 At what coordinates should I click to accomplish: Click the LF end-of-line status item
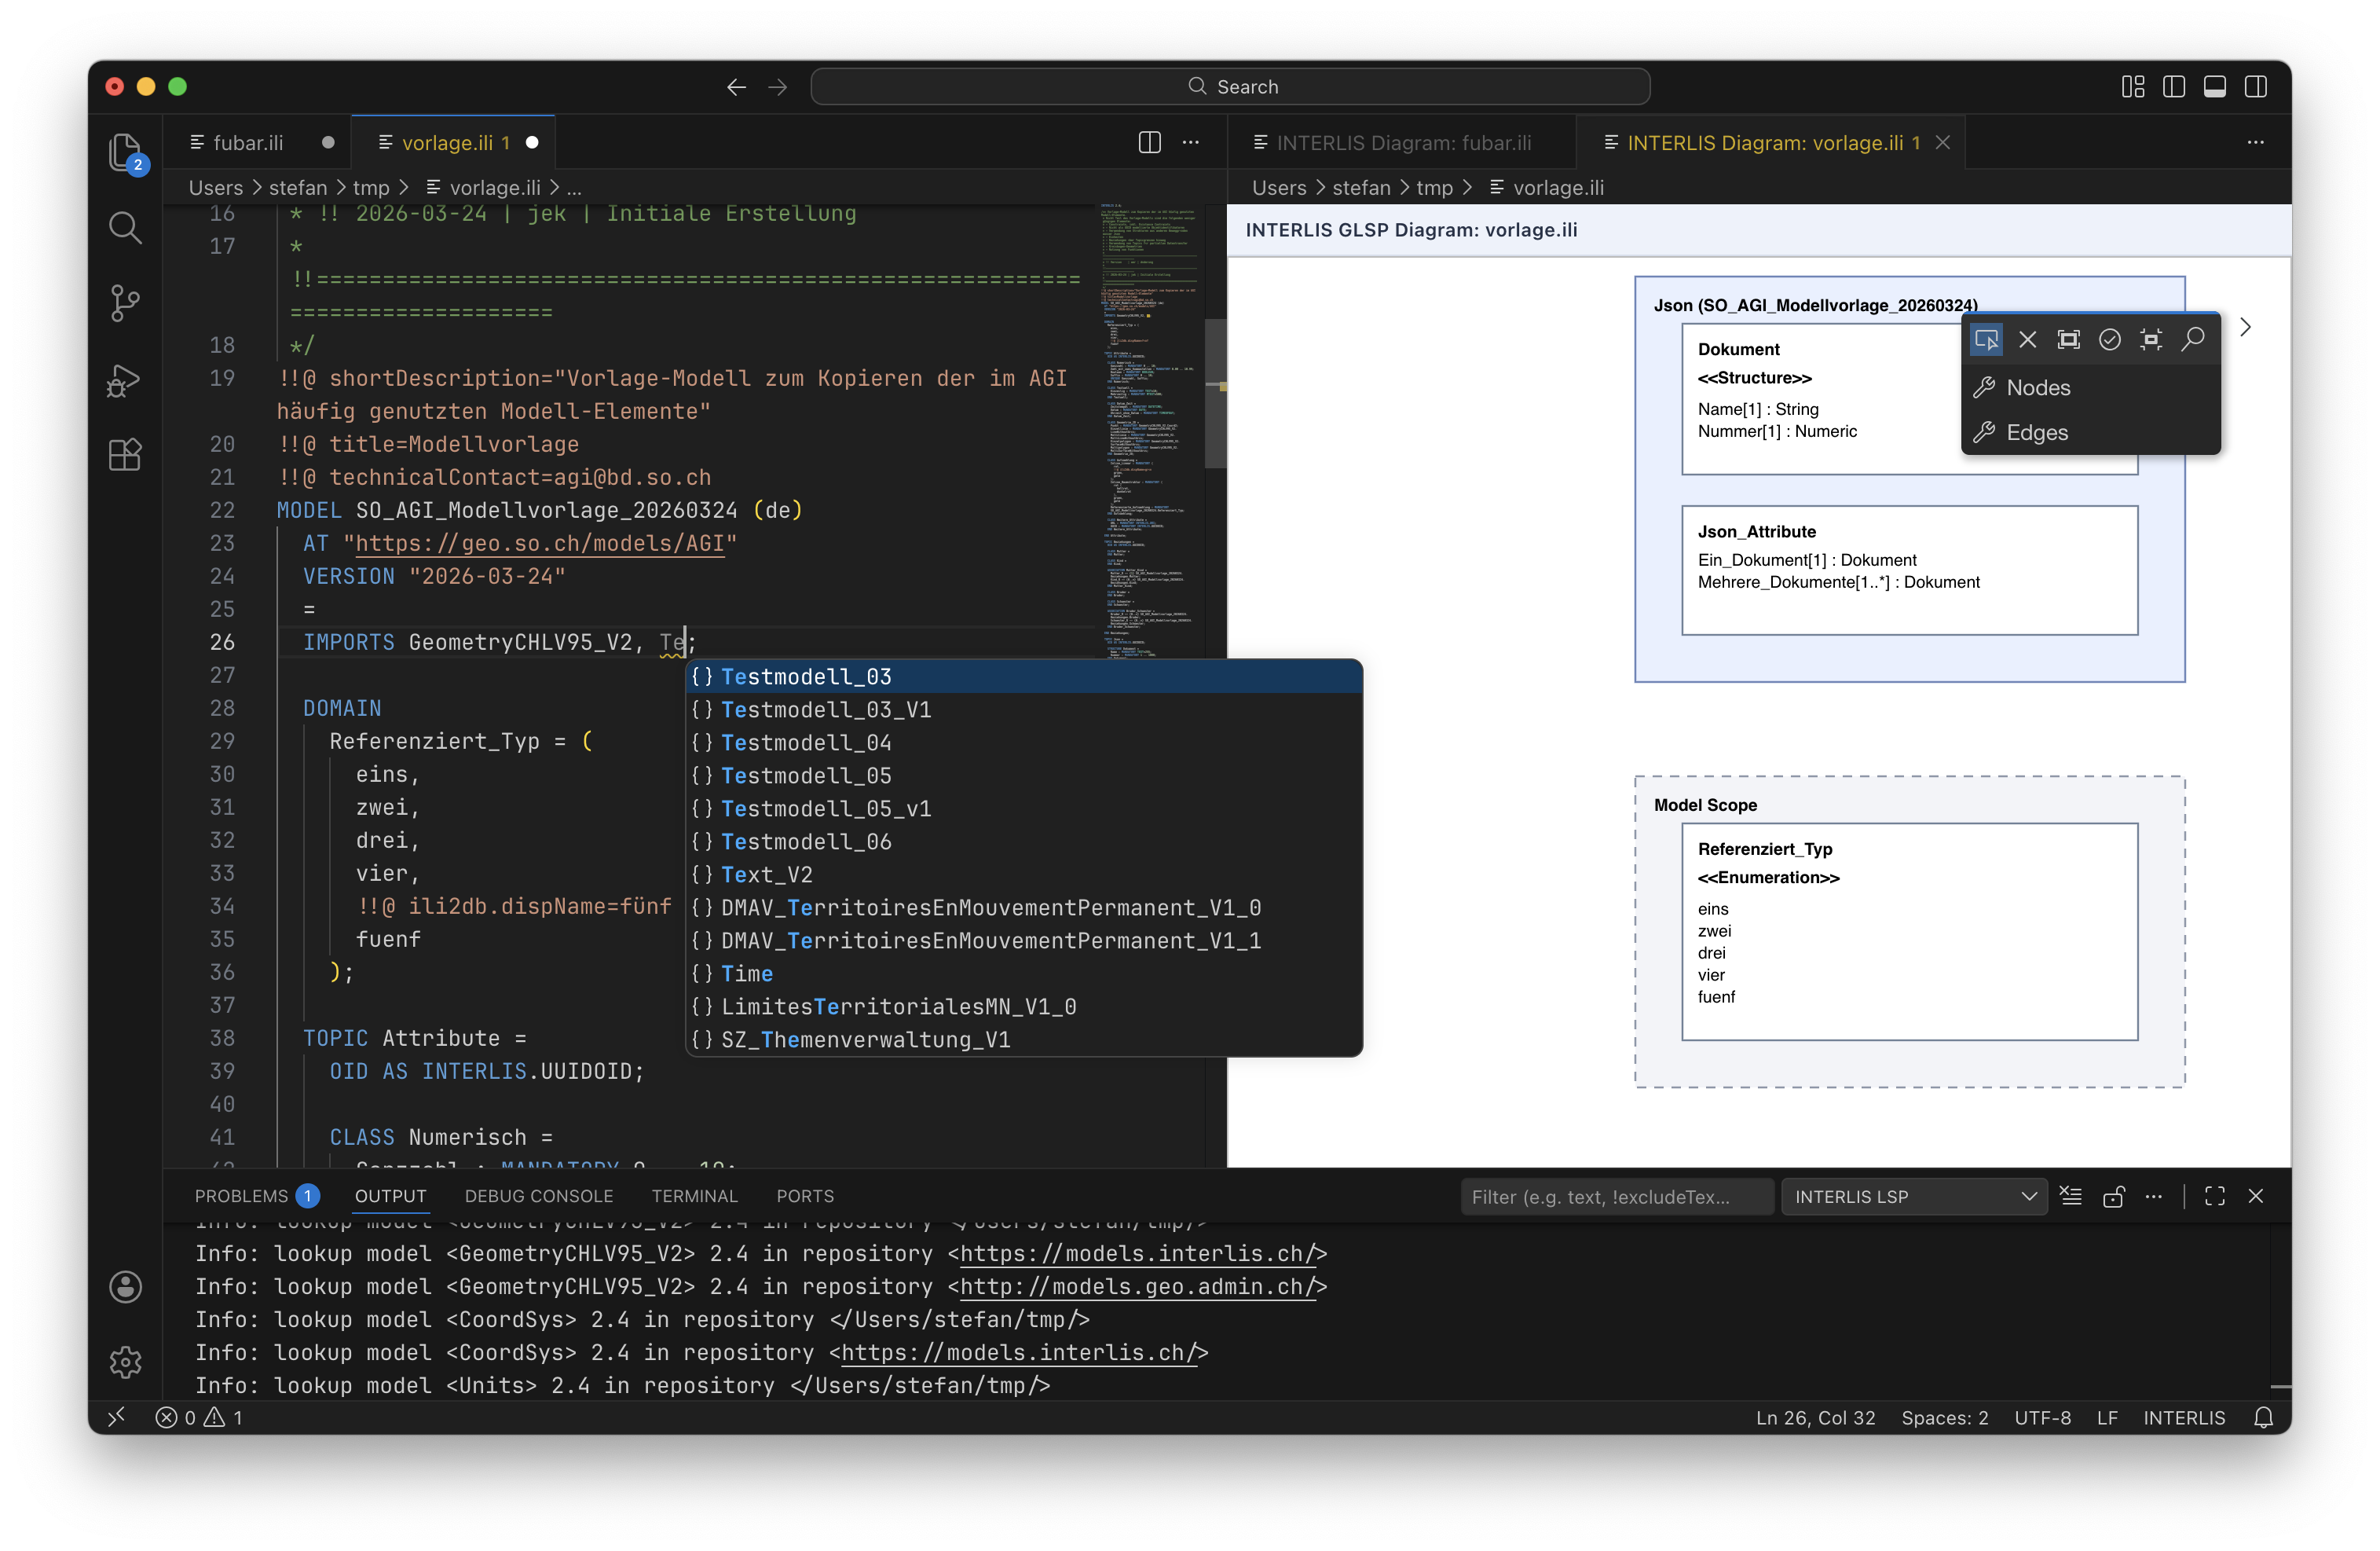pos(2107,1417)
